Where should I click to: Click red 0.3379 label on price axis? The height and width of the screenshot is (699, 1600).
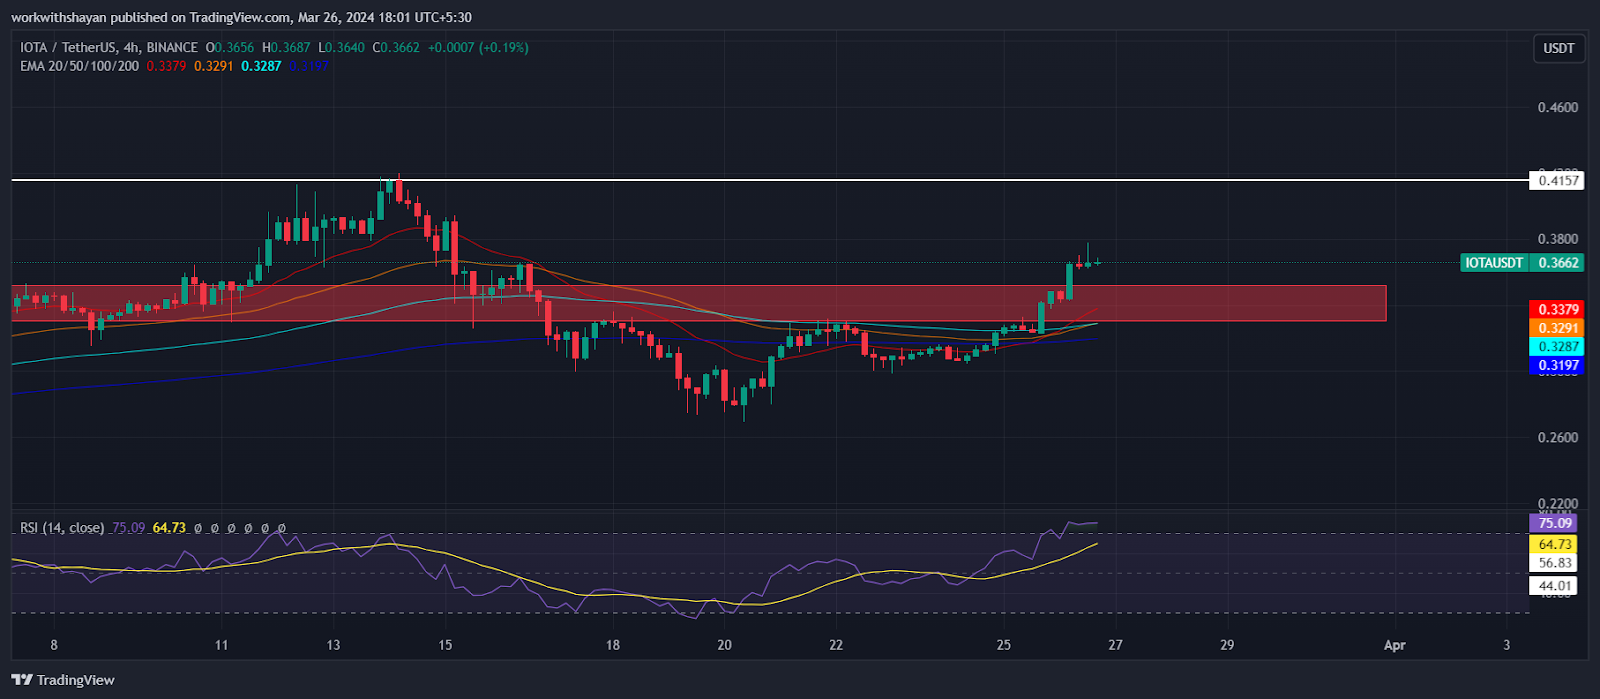coord(1558,310)
